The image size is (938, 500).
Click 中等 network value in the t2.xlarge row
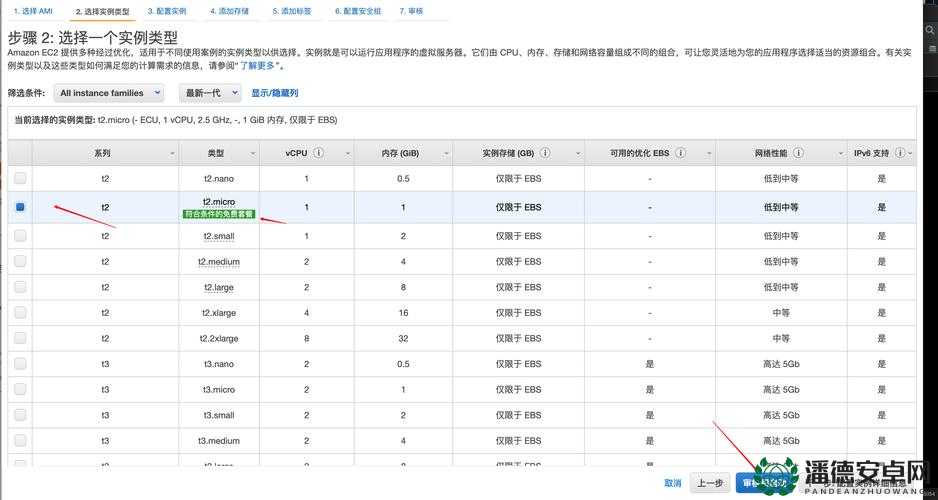781,313
